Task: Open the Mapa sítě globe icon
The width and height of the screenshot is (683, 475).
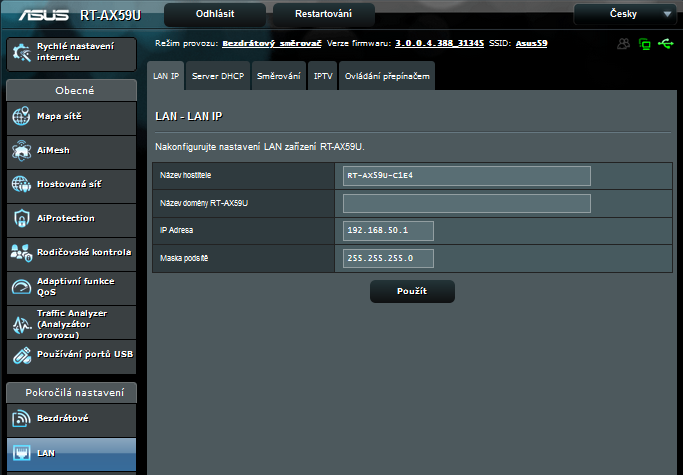Action: (x=21, y=117)
